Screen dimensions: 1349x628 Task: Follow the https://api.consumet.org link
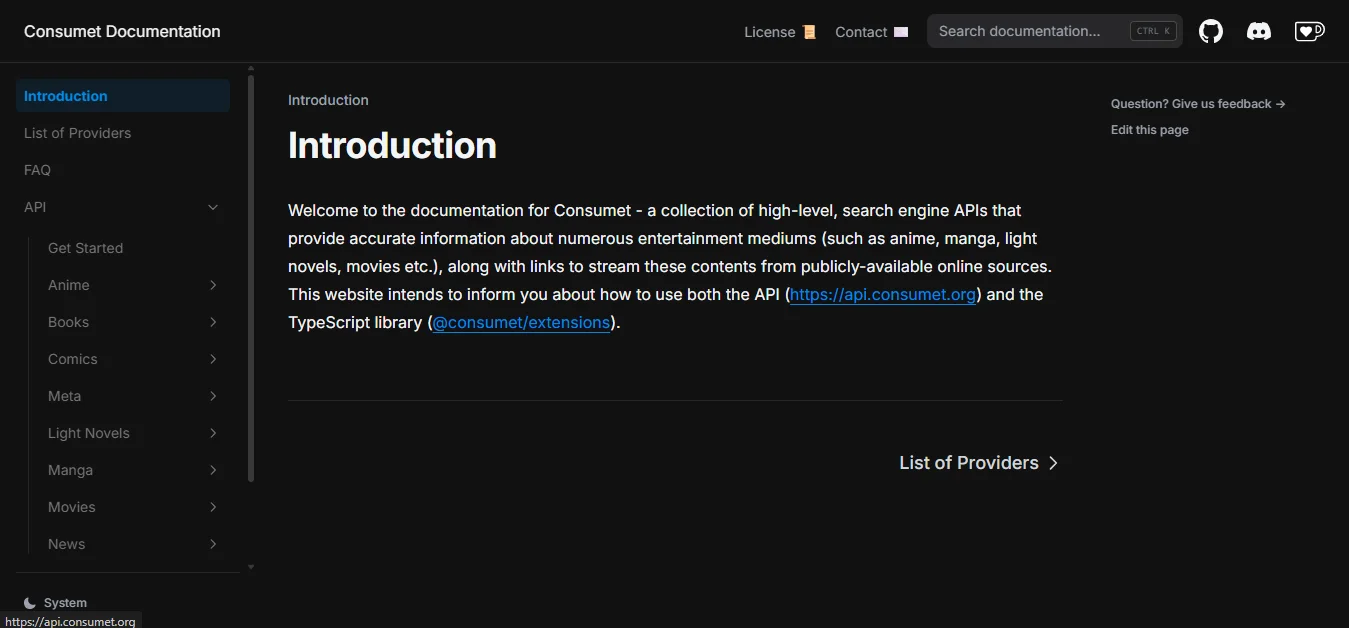tap(881, 294)
